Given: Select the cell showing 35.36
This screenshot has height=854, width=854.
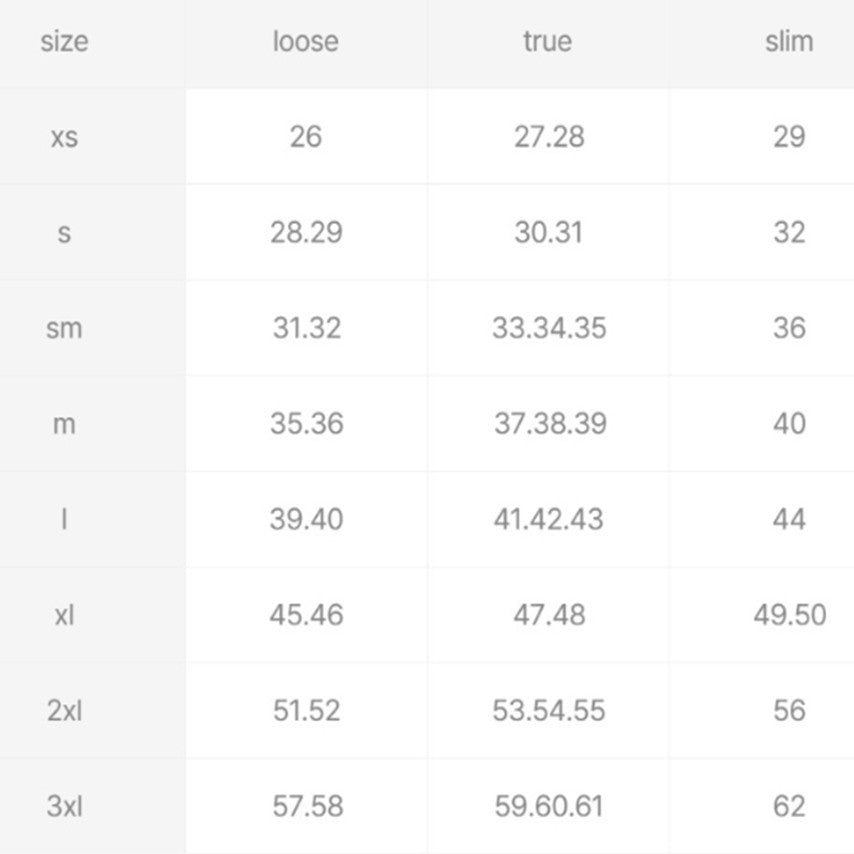Looking at the screenshot, I should (307, 424).
